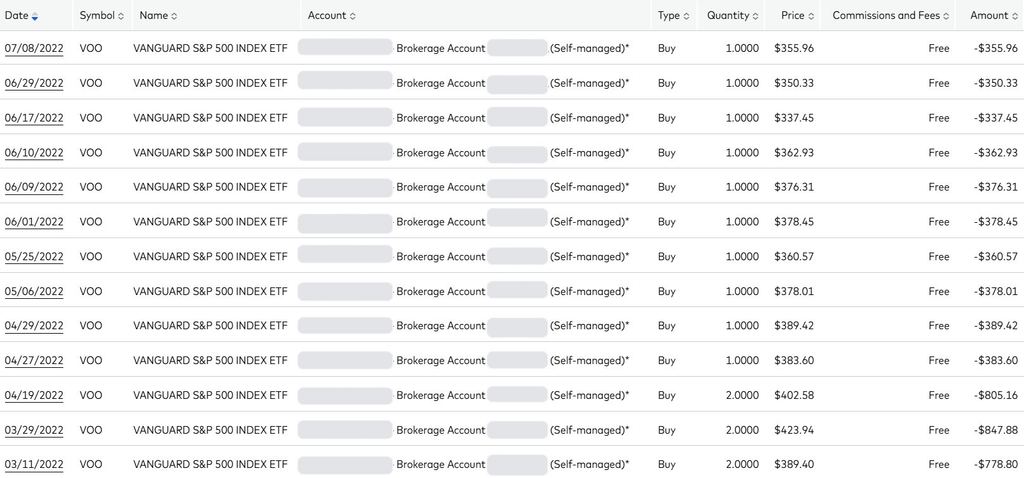1024x478 pixels.
Task: Click the Price column header label
Action: [x=793, y=16]
